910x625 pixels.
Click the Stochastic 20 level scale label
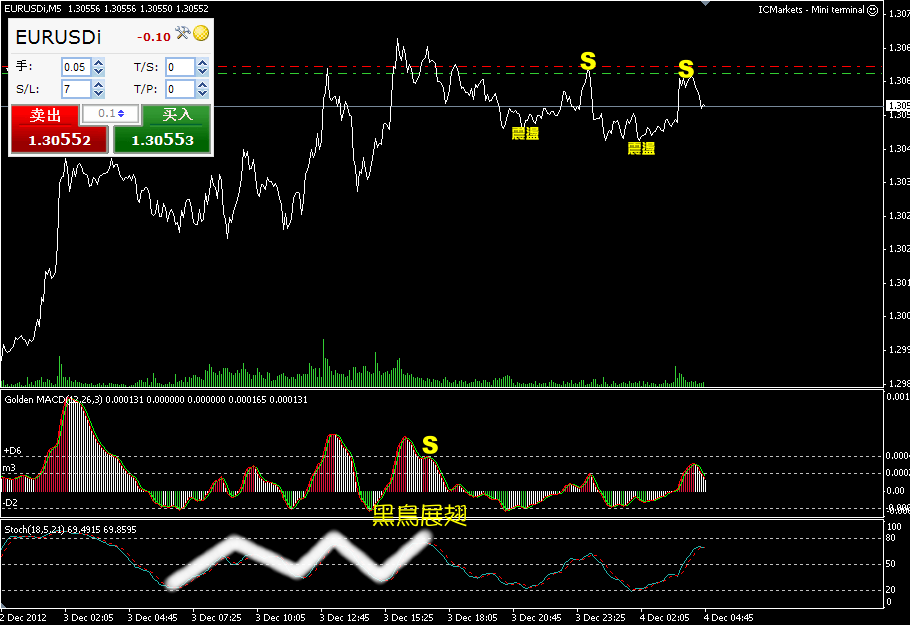(890, 590)
